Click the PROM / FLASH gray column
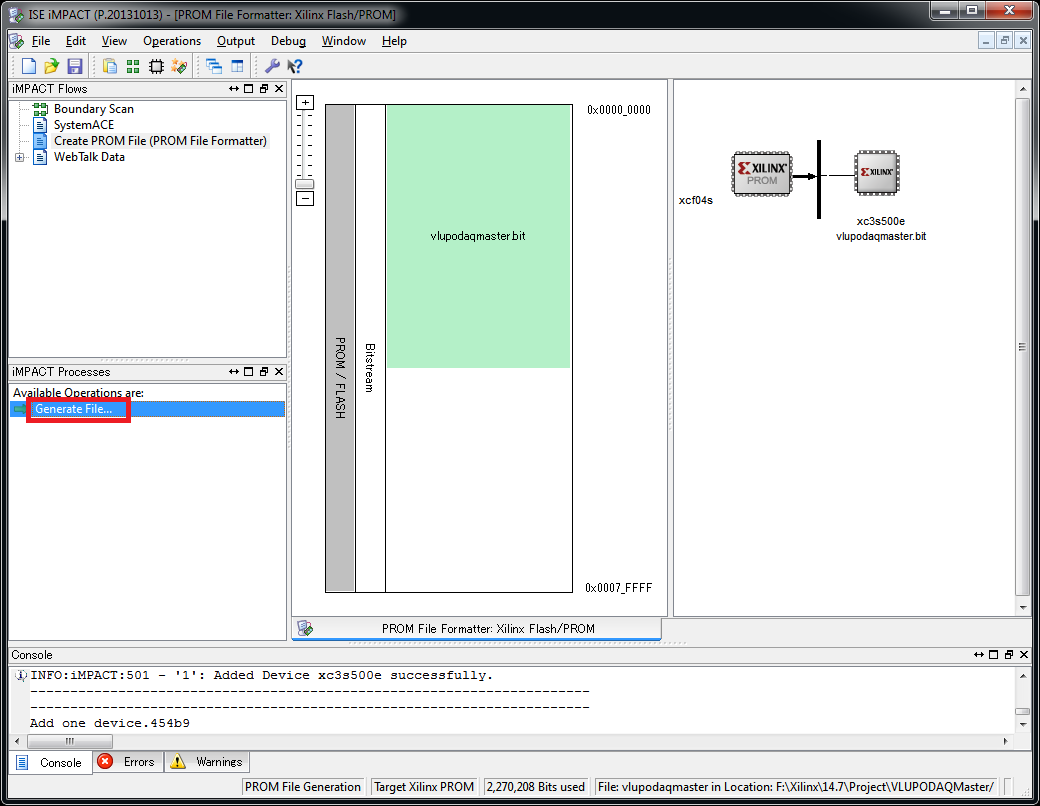The image size is (1040, 806). coord(340,348)
